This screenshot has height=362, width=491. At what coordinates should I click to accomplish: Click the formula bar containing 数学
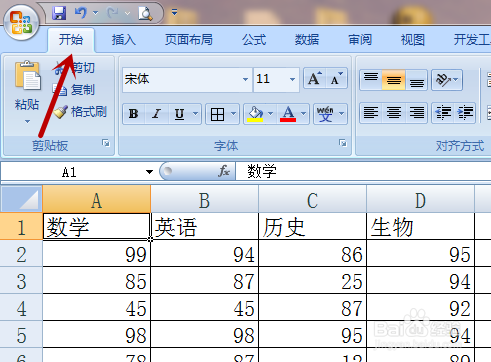click(363, 172)
